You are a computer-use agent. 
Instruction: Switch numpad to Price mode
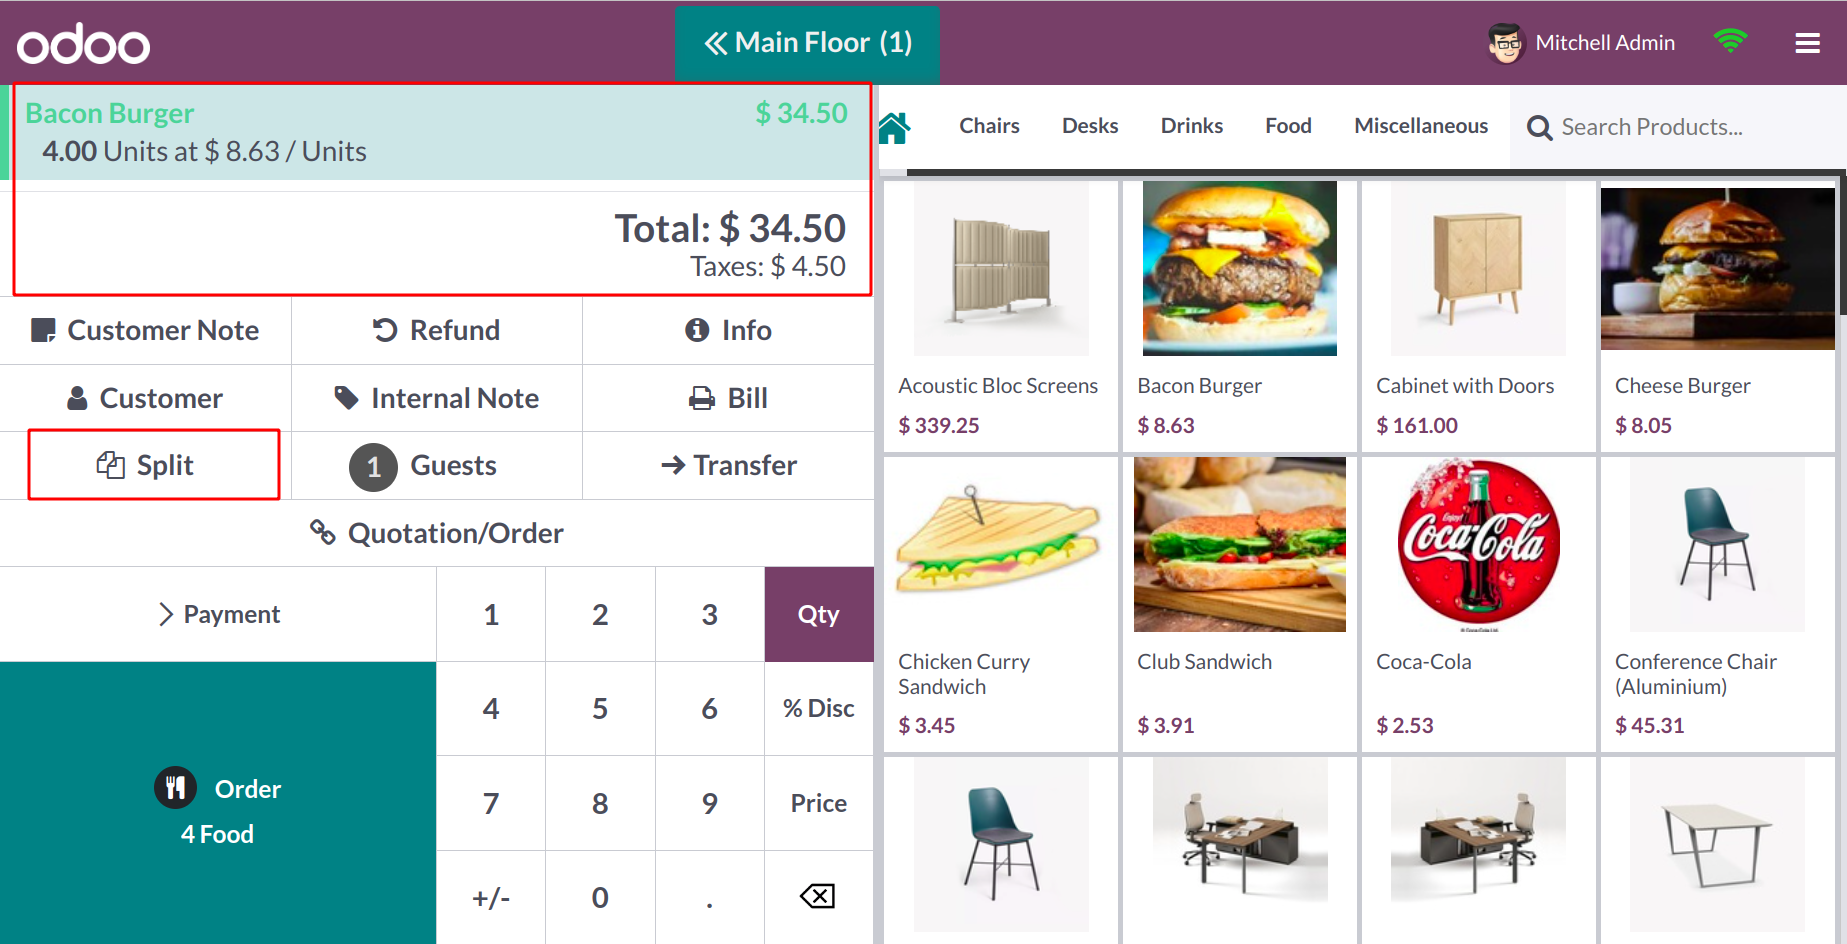point(819,803)
